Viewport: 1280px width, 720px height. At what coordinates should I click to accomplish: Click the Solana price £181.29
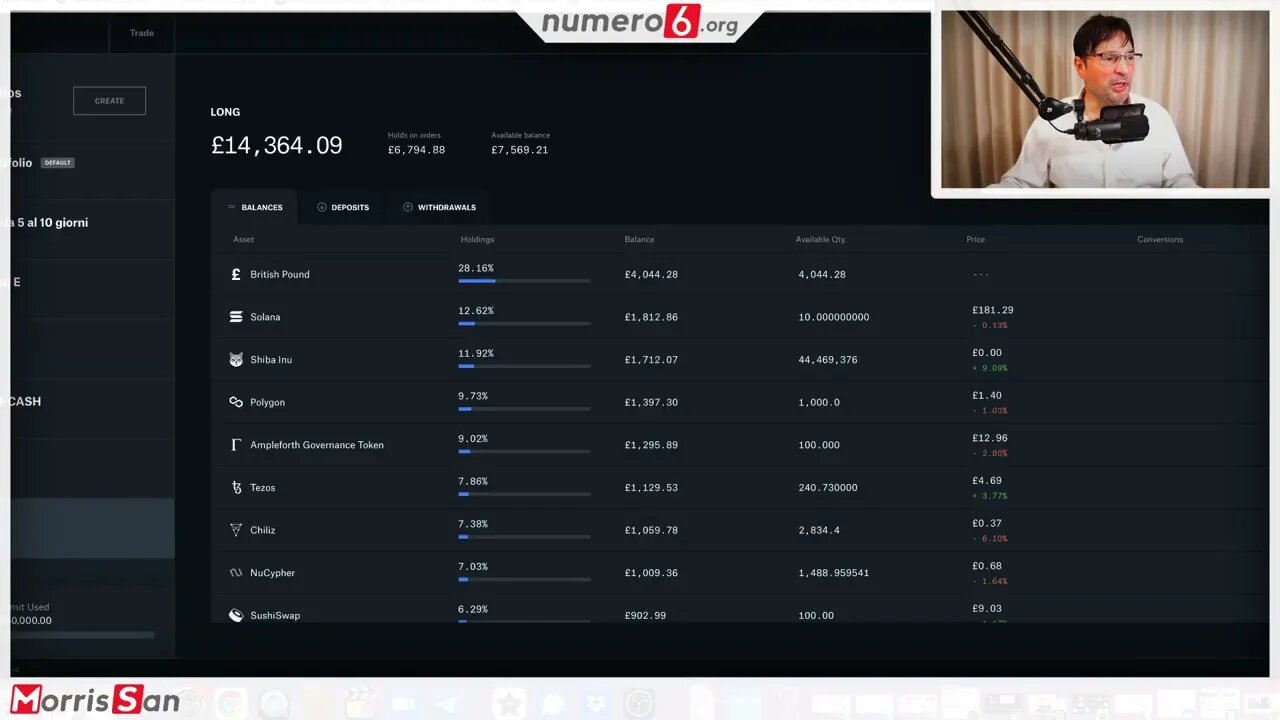(993, 310)
